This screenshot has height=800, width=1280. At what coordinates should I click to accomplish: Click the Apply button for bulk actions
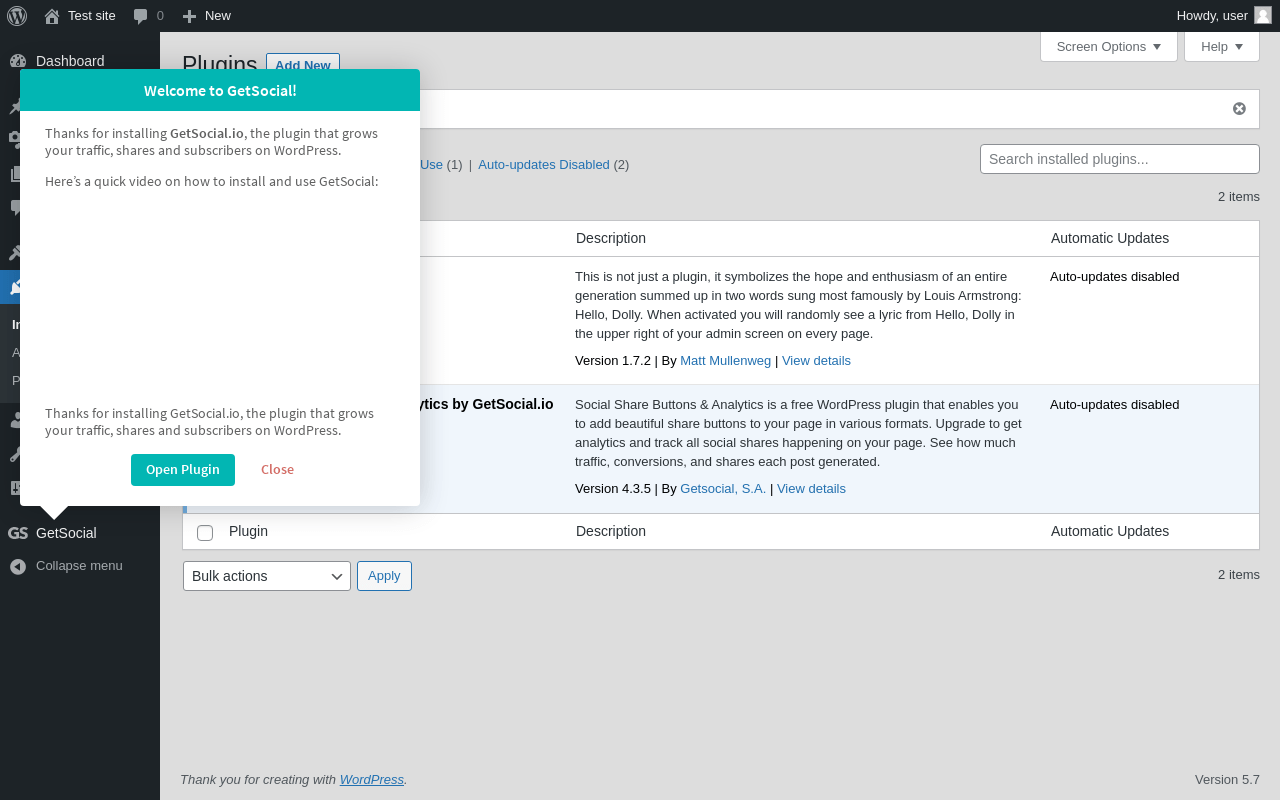point(384,576)
